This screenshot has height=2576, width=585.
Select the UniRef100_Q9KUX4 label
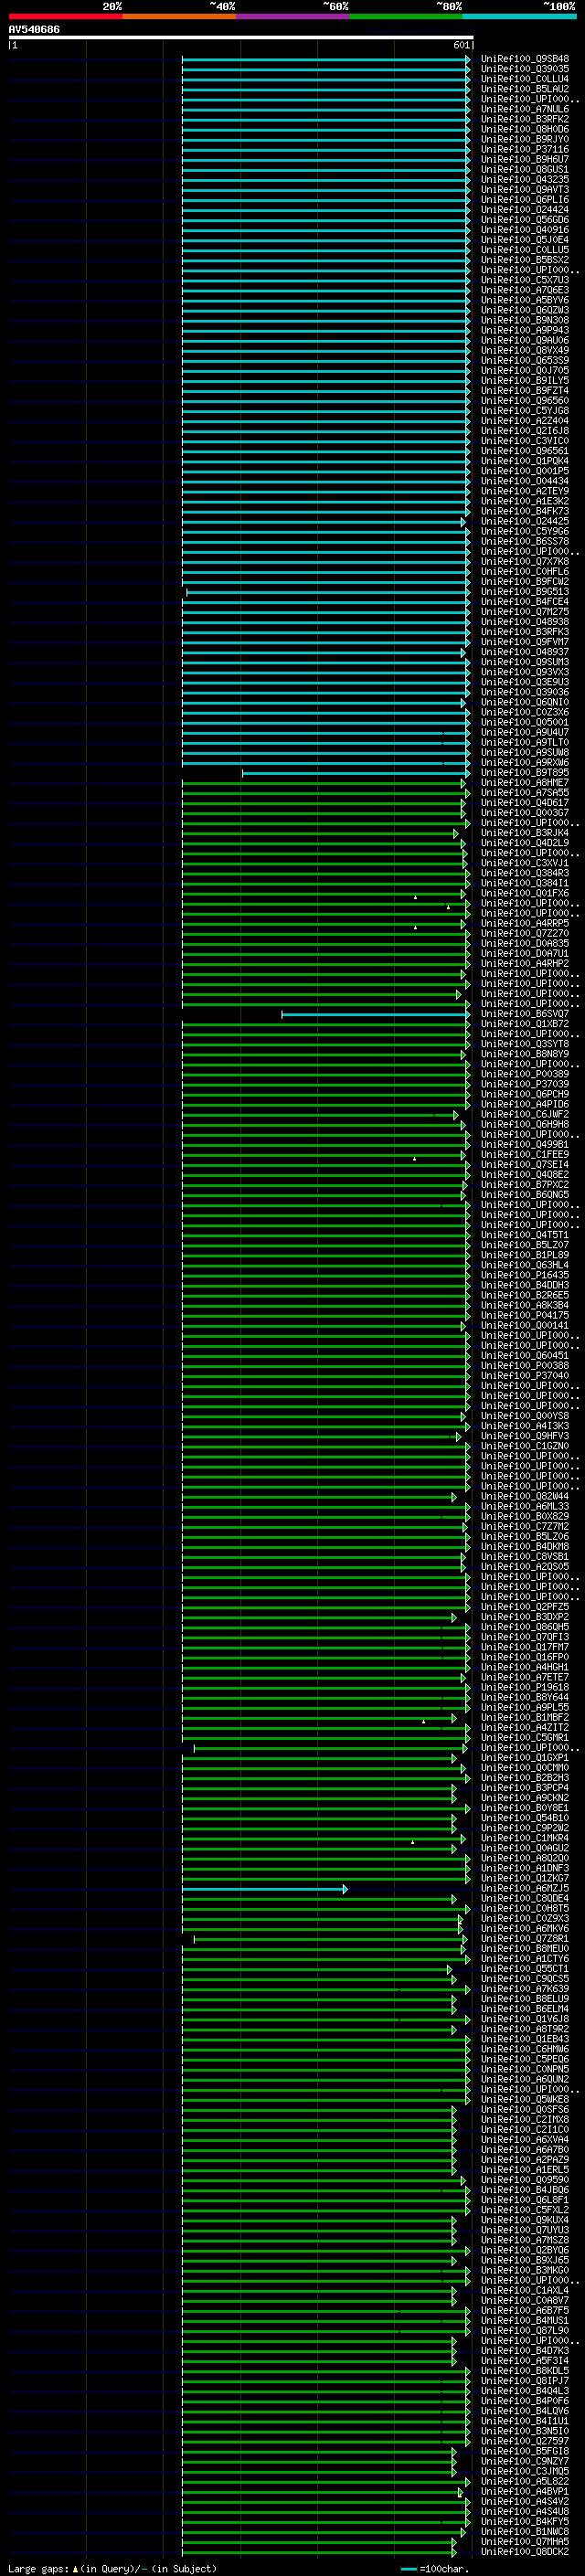click(x=525, y=2220)
